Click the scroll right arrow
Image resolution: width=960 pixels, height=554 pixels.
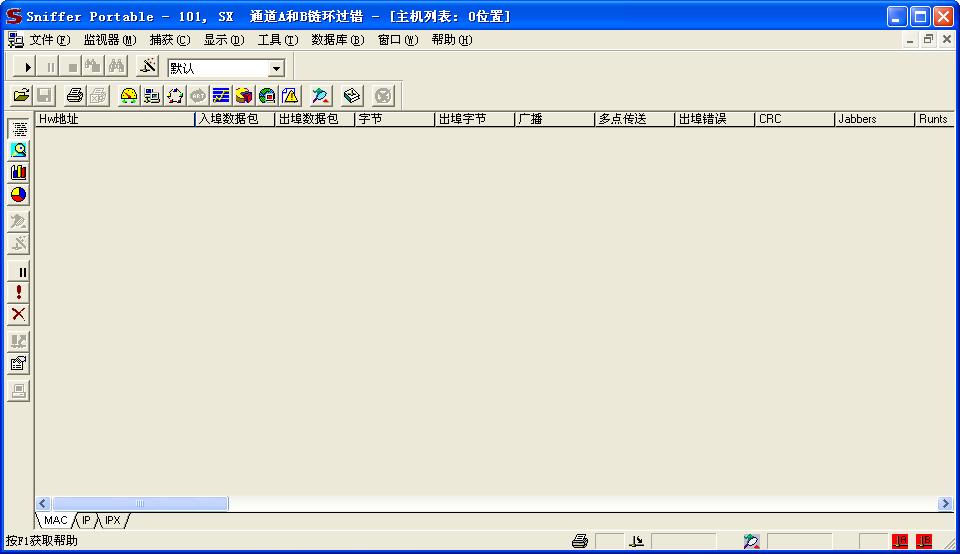click(x=945, y=503)
